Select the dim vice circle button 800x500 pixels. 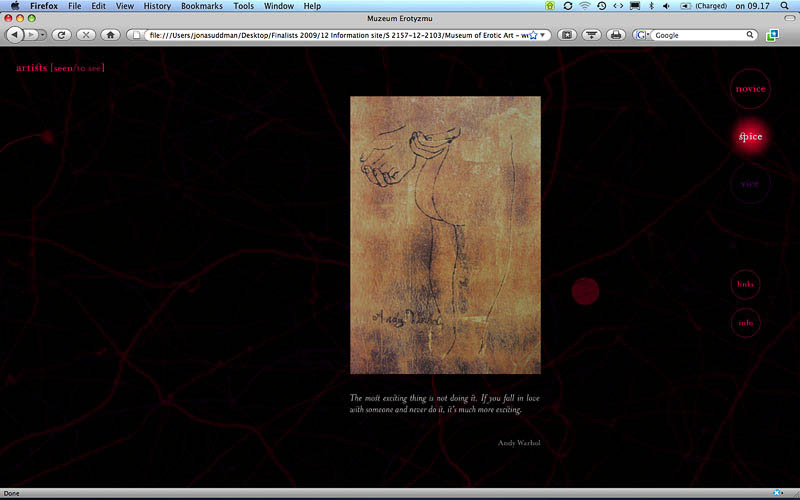point(749,184)
